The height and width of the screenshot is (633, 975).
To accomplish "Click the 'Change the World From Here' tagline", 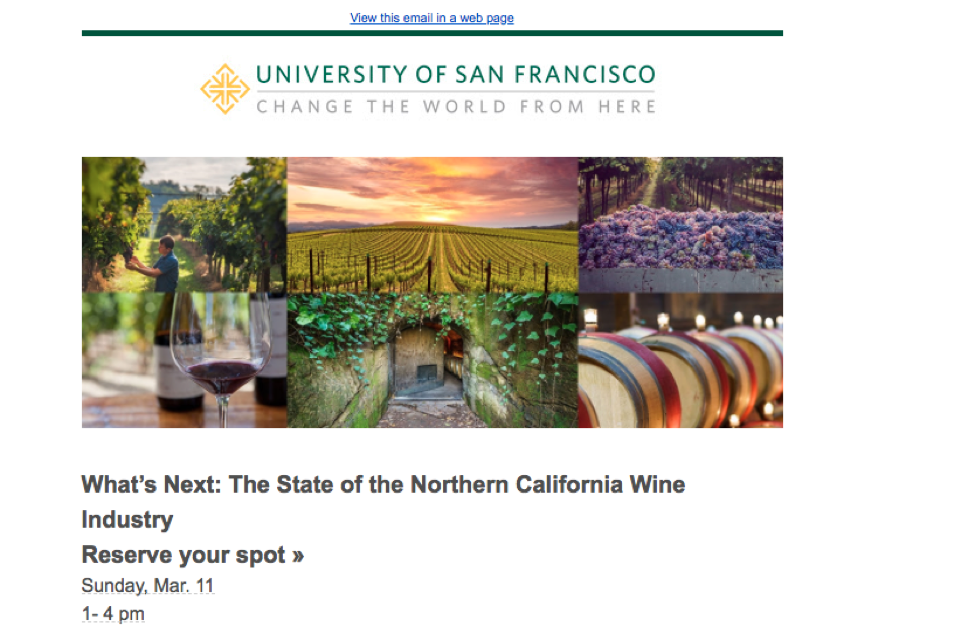I will tap(456, 106).
